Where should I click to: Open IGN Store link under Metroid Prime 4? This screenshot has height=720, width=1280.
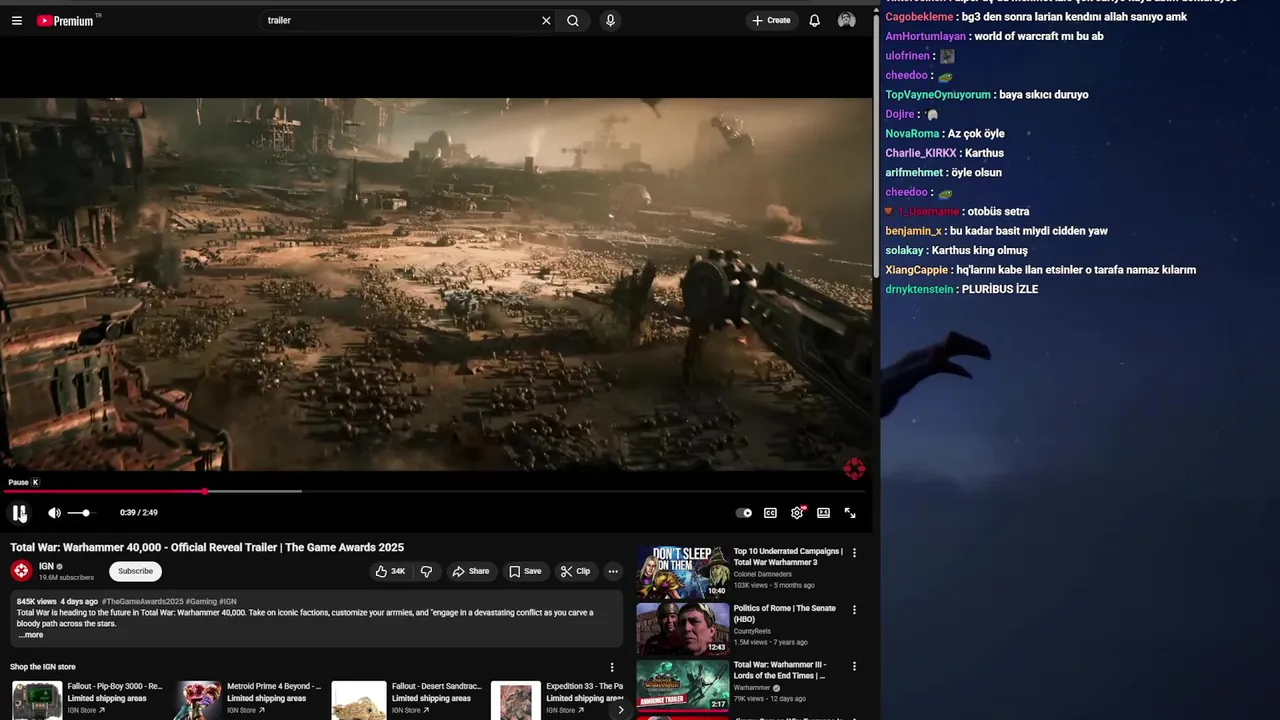[x=246, y=710]
